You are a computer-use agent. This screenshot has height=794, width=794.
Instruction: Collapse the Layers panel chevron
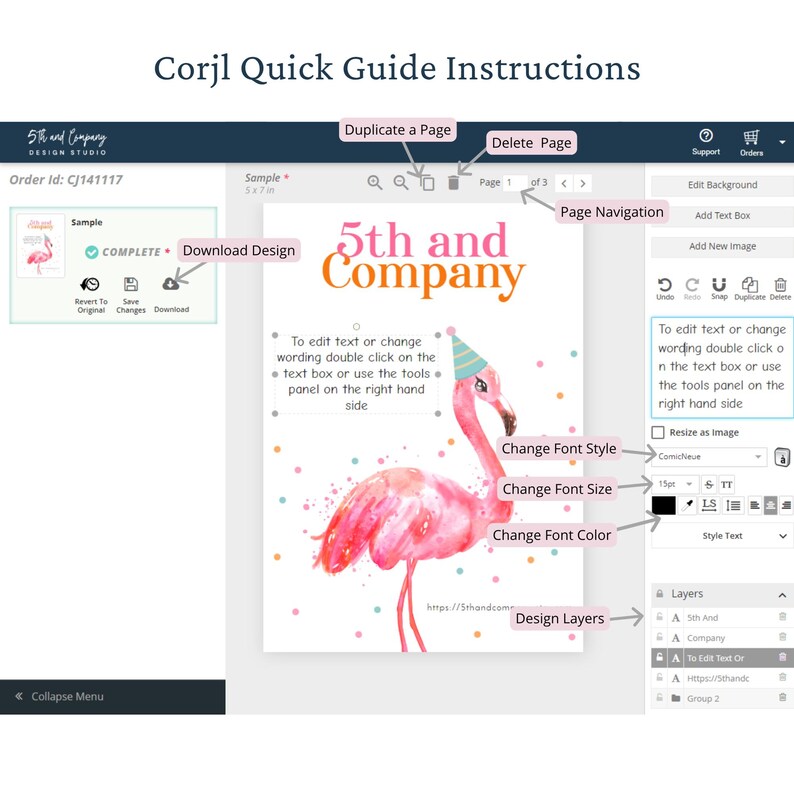tap(782, 595)
